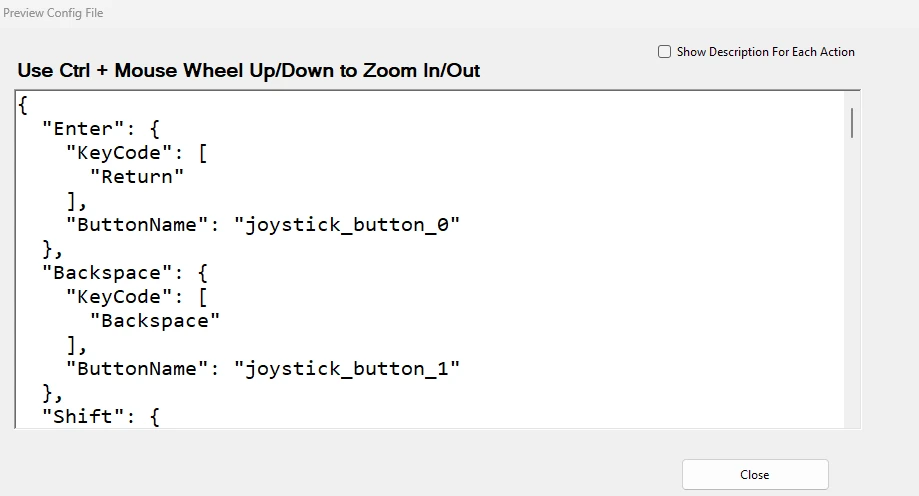Click the Show Description For Each Action label
The image size is (919, 496).
point(765,52)
